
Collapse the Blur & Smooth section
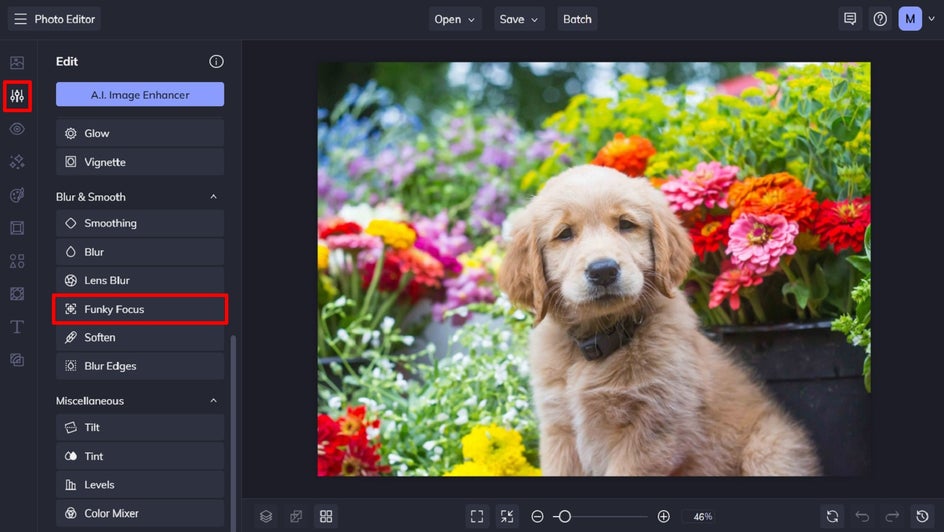pos(213,197)
